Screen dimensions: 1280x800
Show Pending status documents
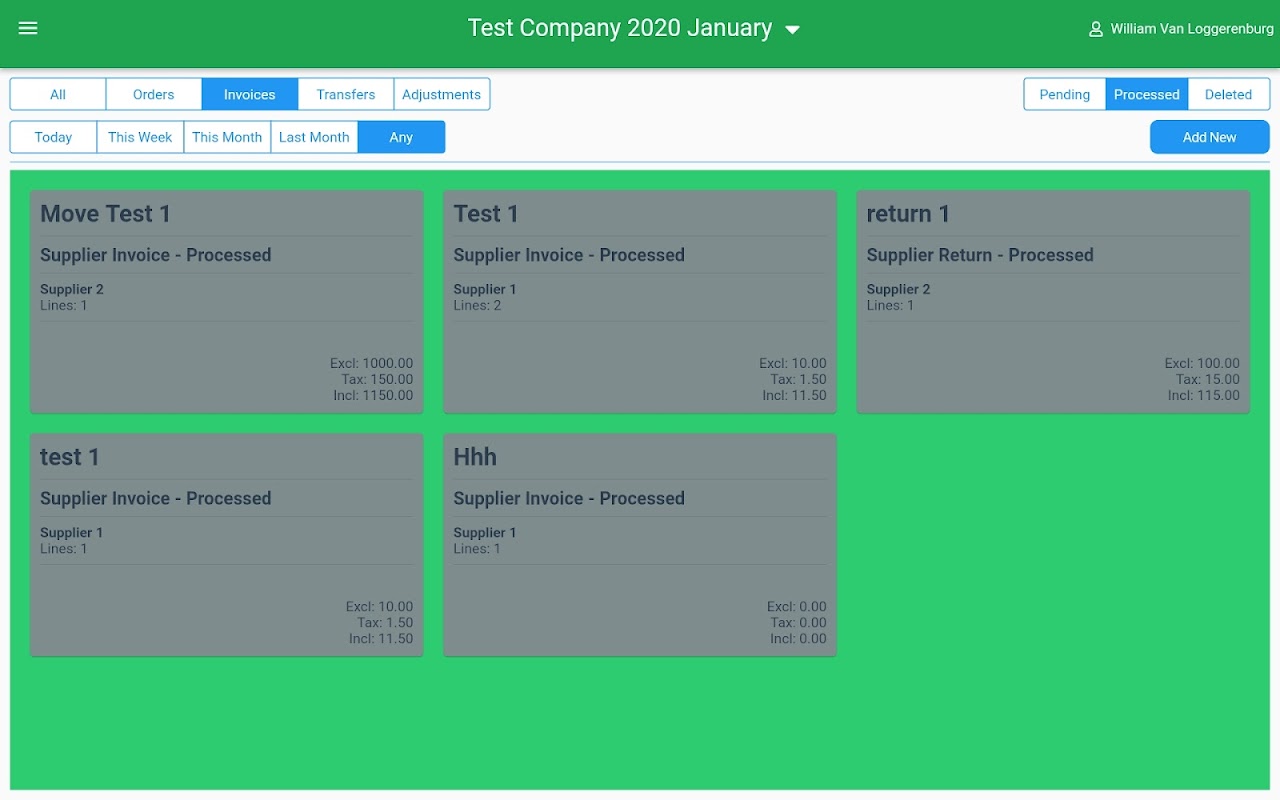[x=1065, y=94]
